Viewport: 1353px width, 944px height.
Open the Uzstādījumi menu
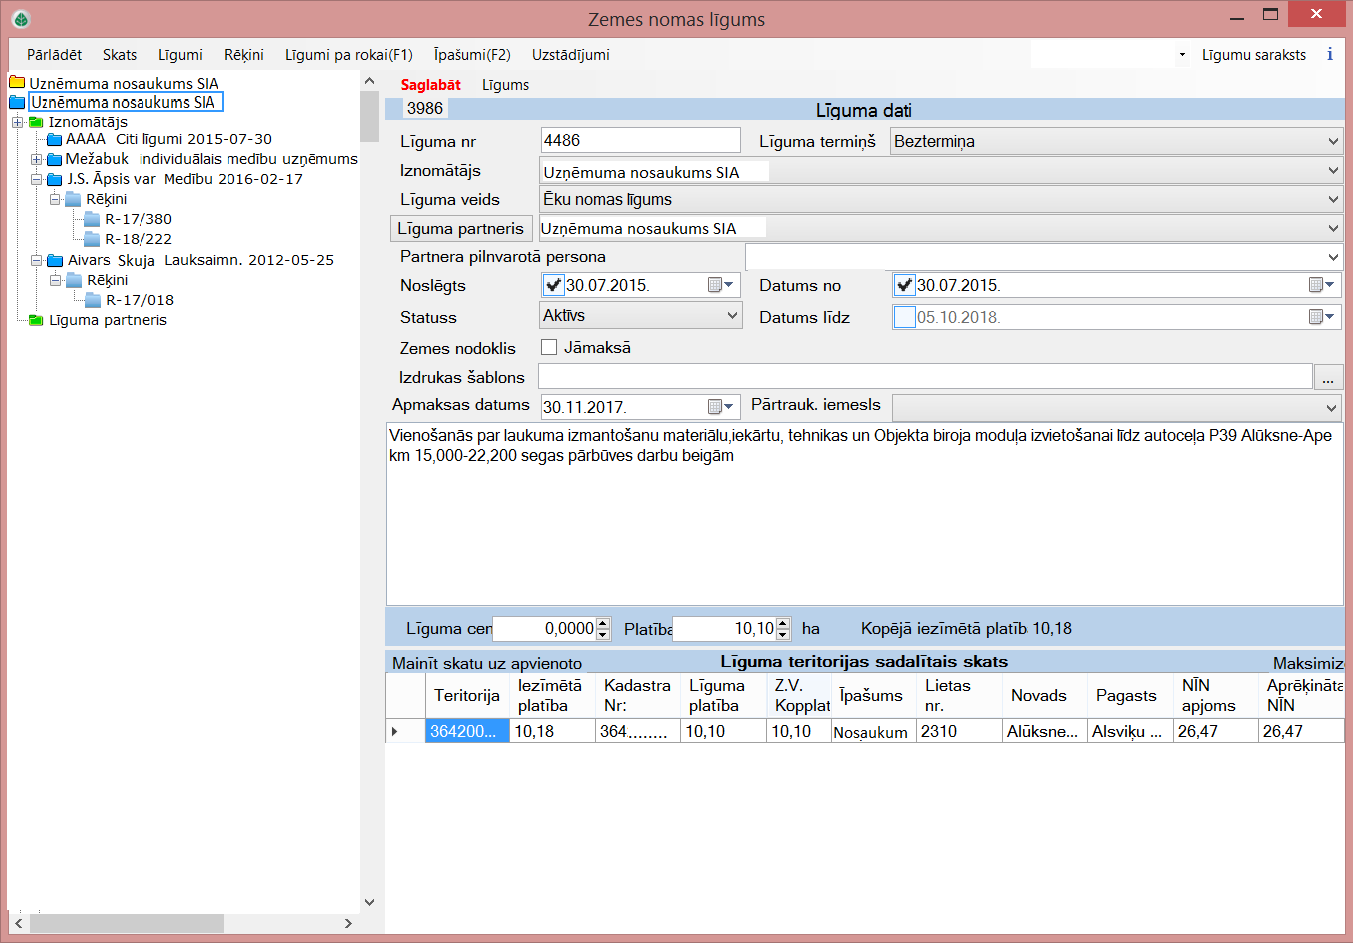point(570,55)
